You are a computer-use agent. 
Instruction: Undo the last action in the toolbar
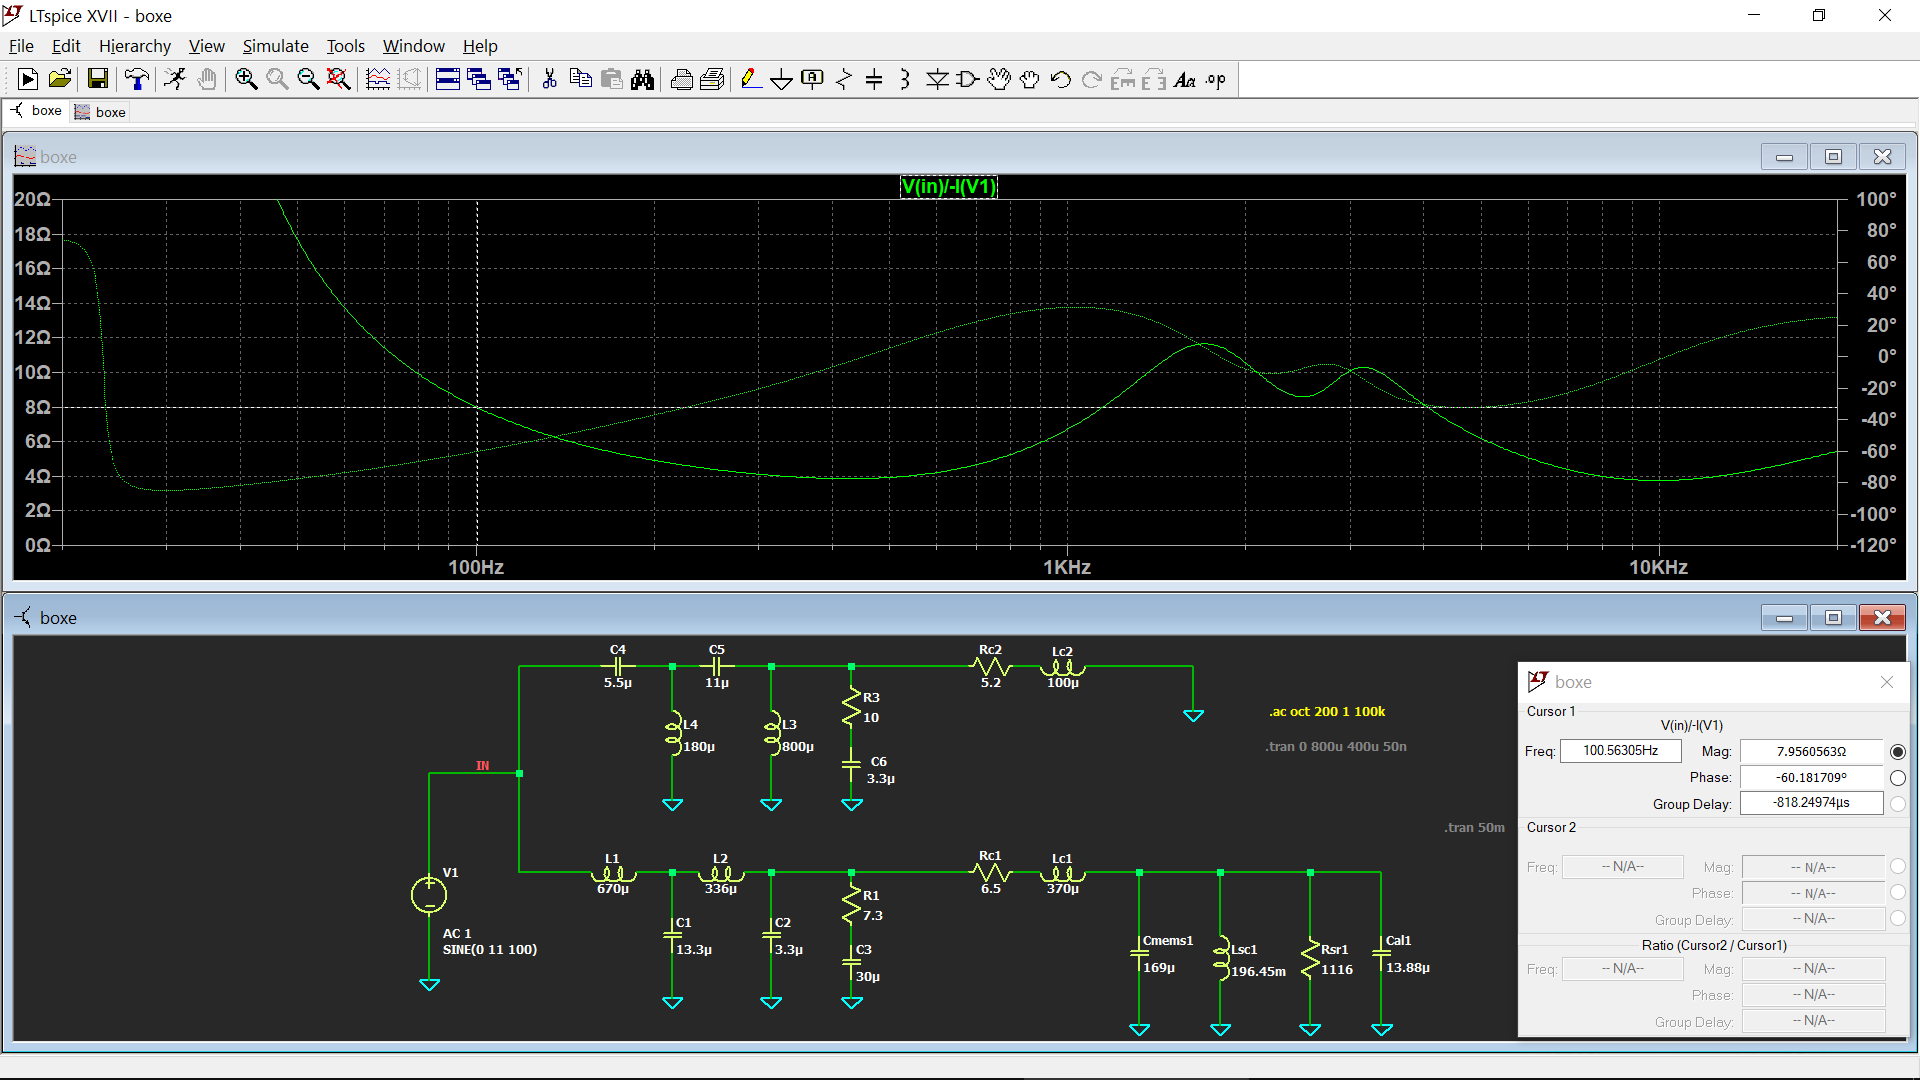pyautogui.click(x=1061, y=80)
